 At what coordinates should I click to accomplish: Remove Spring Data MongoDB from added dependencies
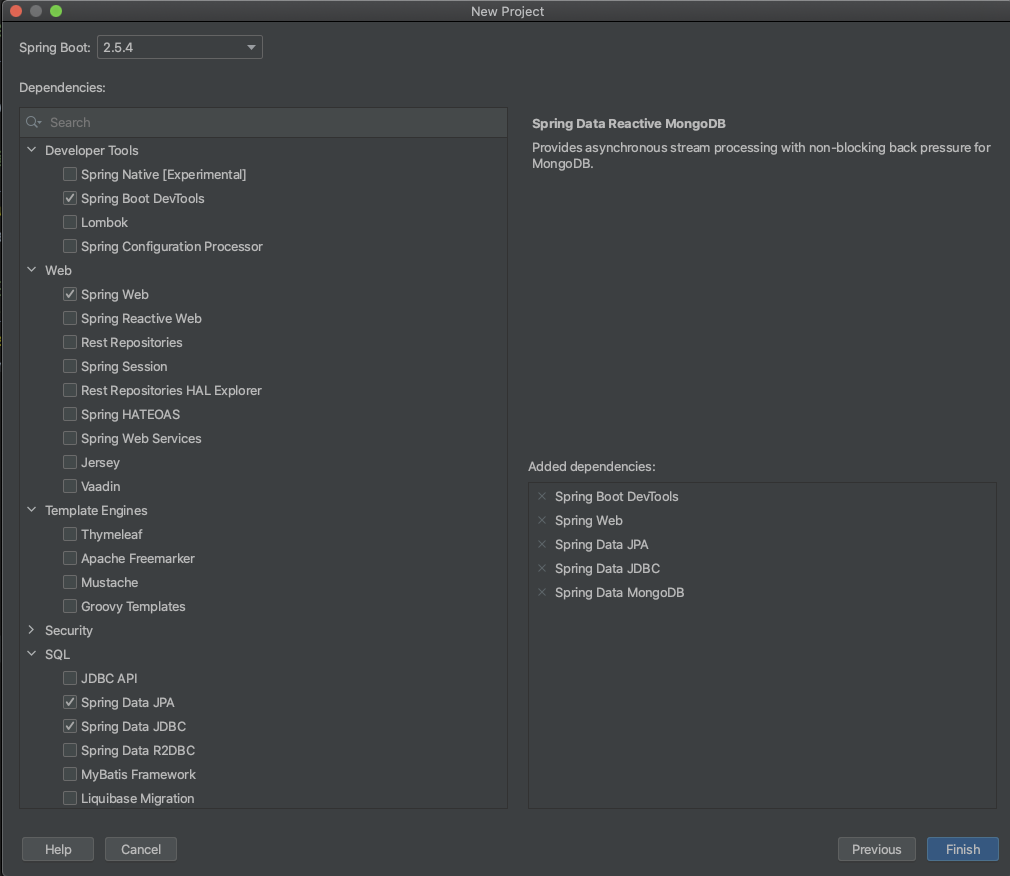coord(542,592)
